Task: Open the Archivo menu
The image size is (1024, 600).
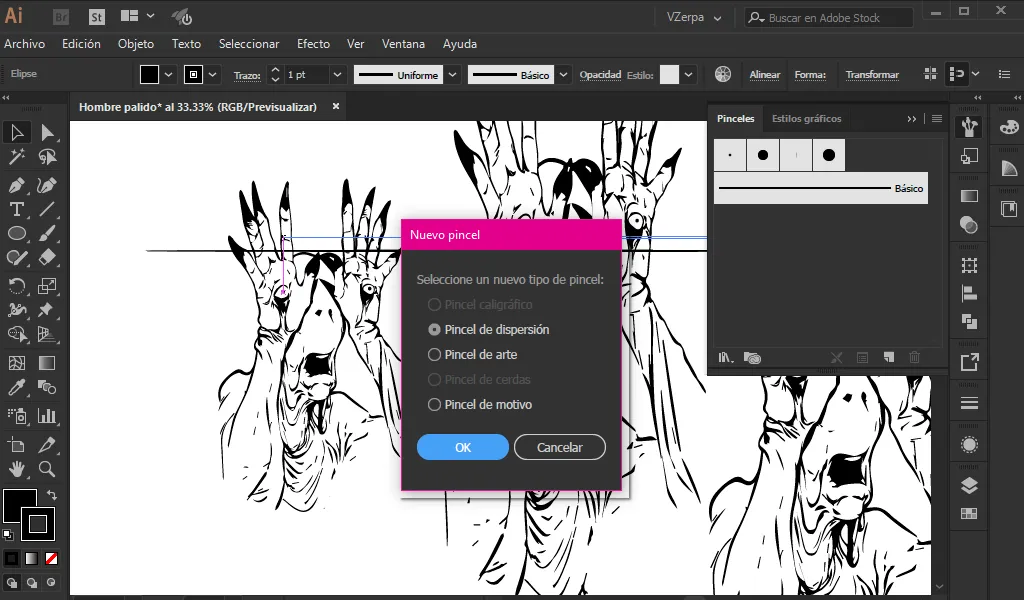Action: [25, 44]
